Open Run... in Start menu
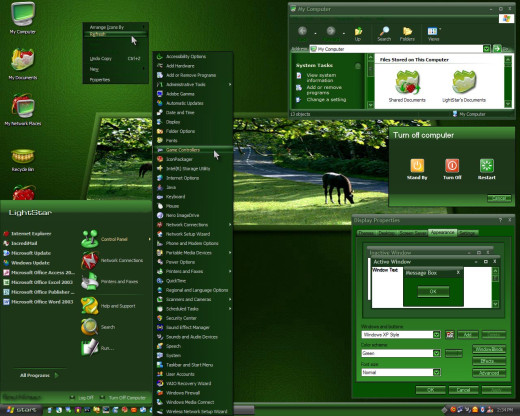Viewport: 520px width, 416px height. click(x=98, y=348)
